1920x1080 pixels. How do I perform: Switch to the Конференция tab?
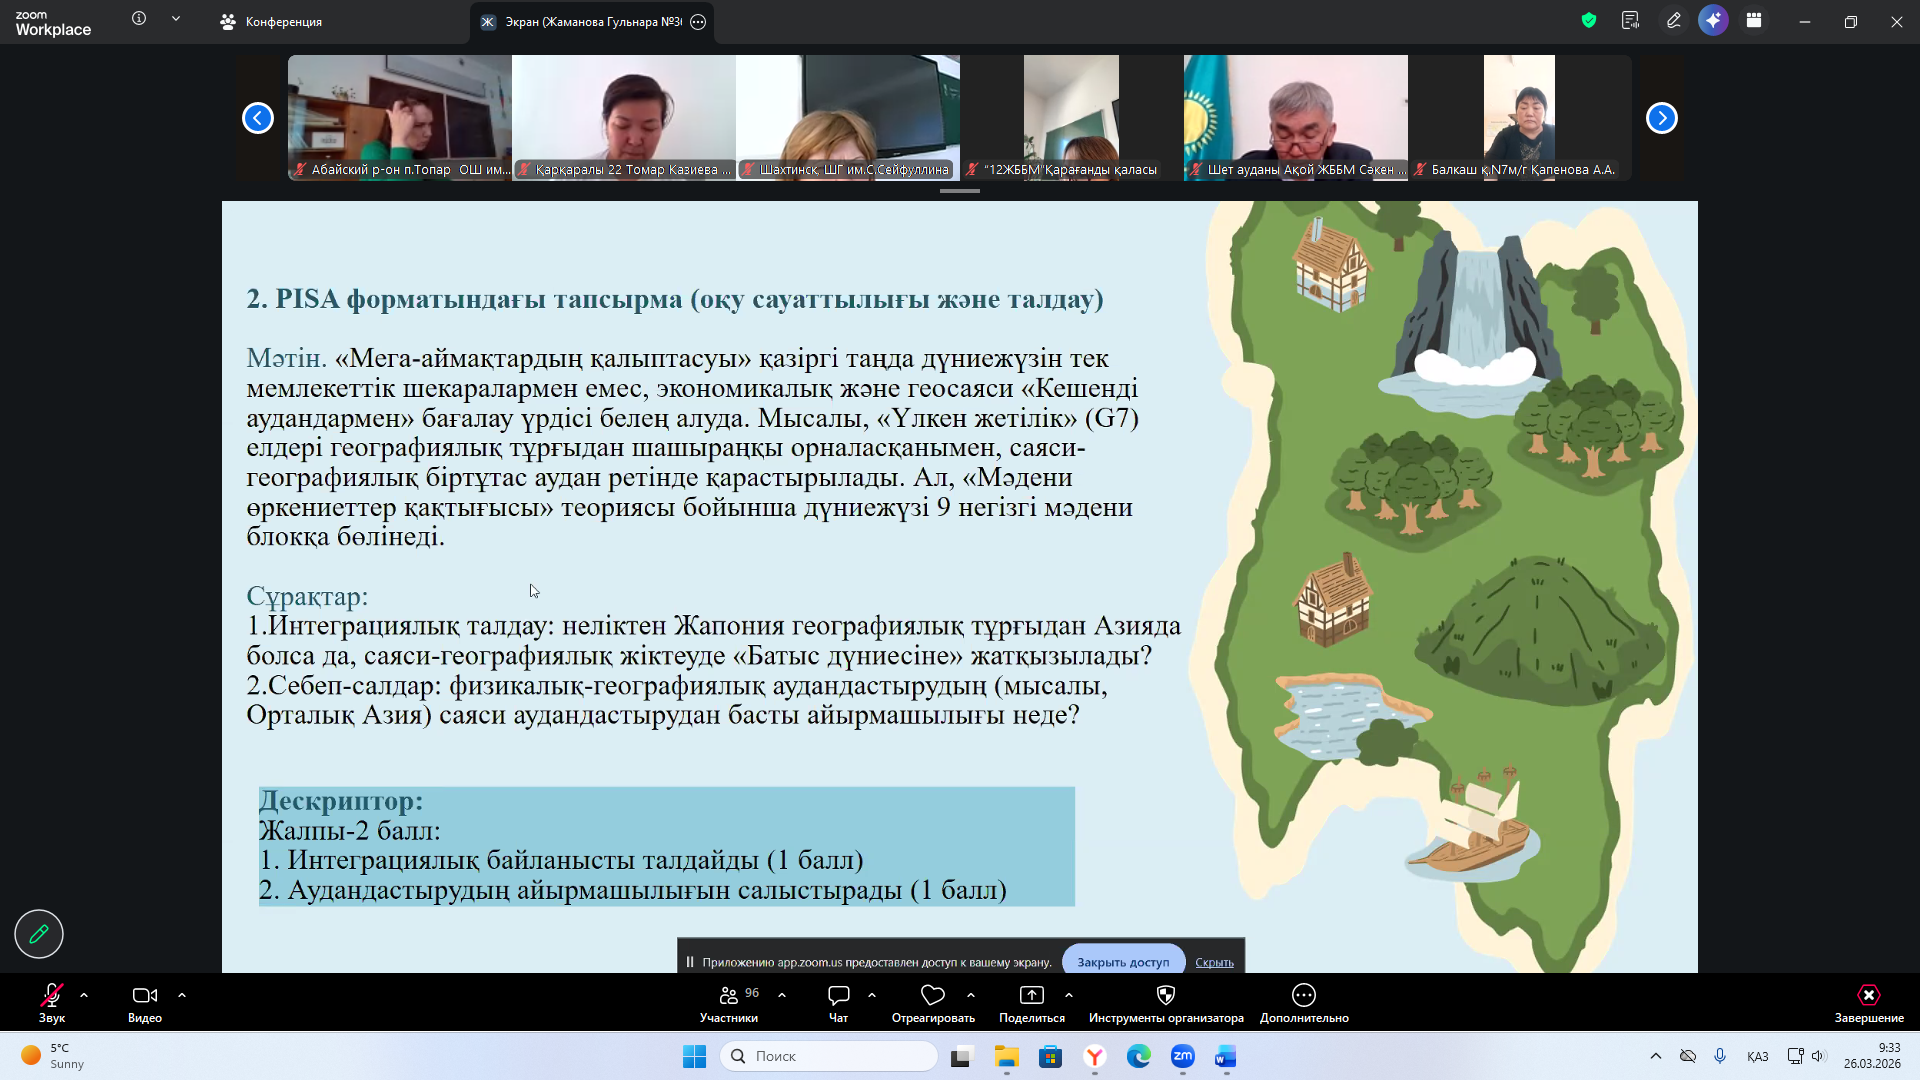[272, 22]
